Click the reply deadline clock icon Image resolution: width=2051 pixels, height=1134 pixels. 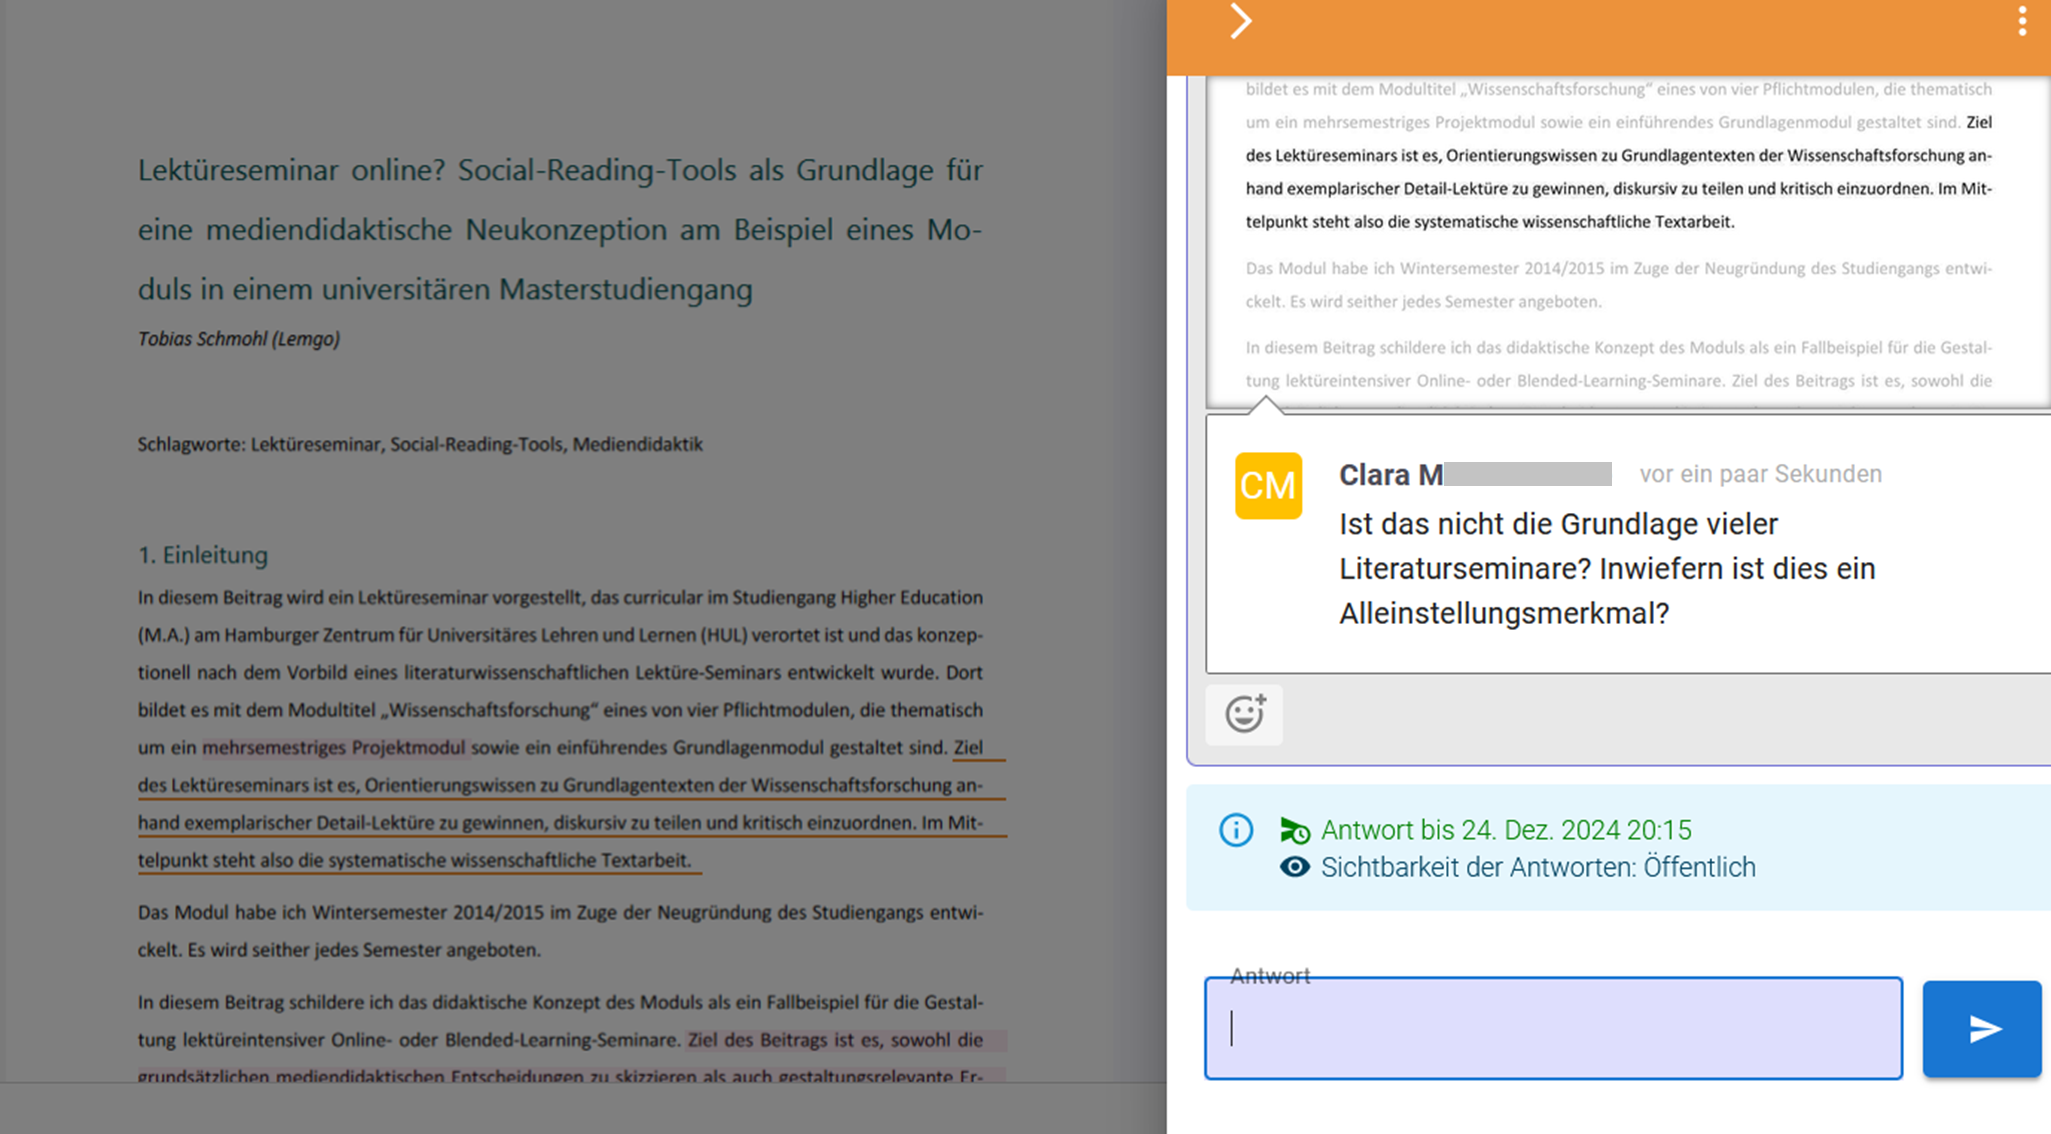point(1295,830)
